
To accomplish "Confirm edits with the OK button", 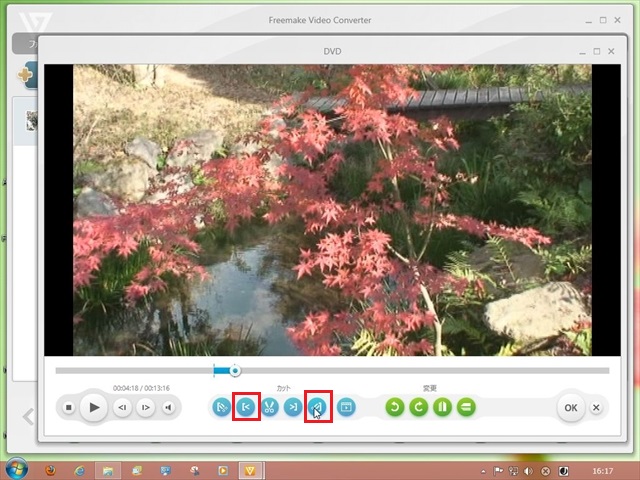I will (x=570, y=407).
